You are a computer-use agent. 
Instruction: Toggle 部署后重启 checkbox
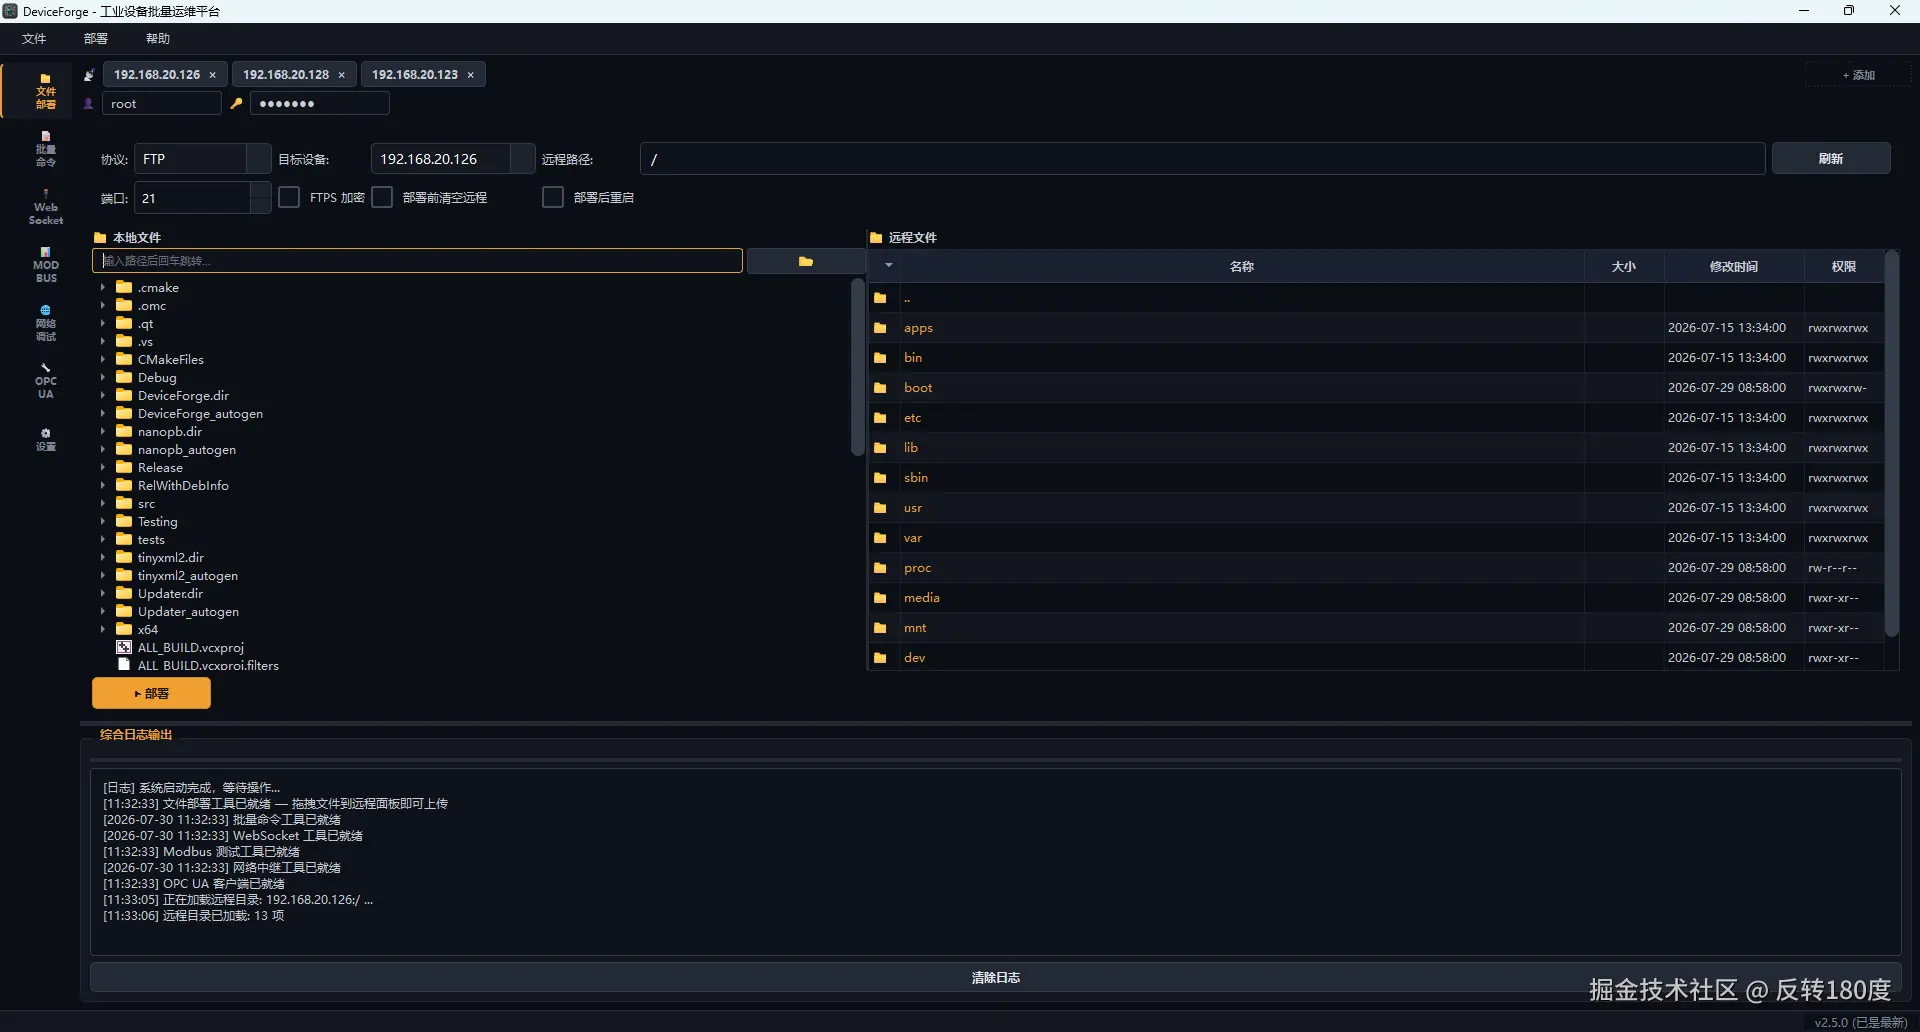pyautogui.click(x=553, y=197)
